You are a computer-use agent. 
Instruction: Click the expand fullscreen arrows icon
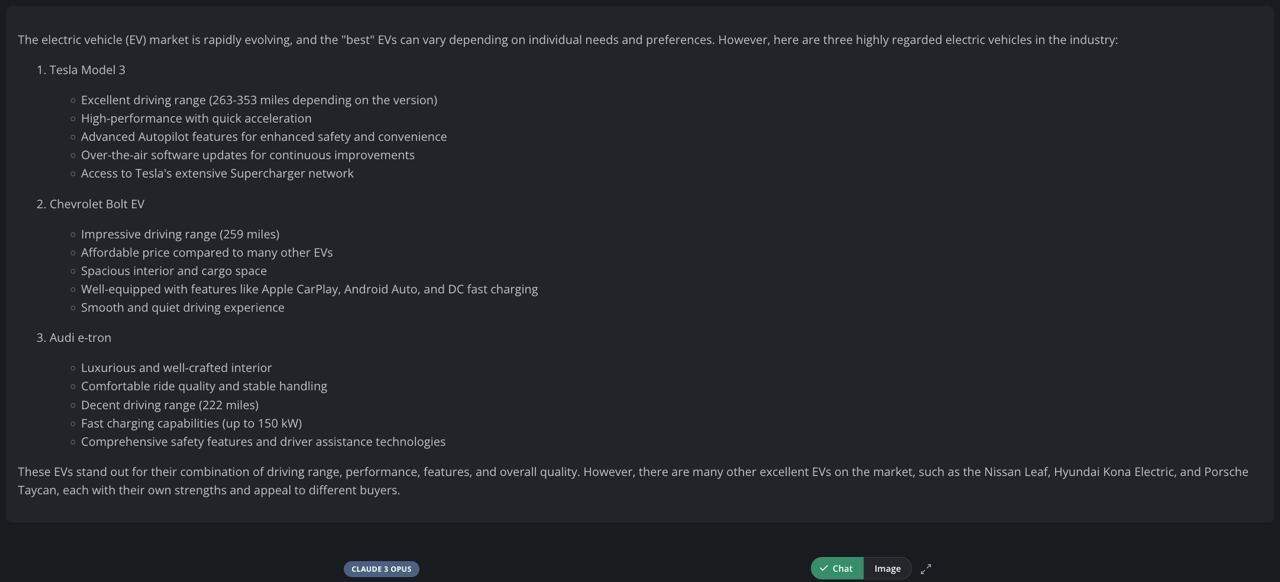click(x=926, y=569)
